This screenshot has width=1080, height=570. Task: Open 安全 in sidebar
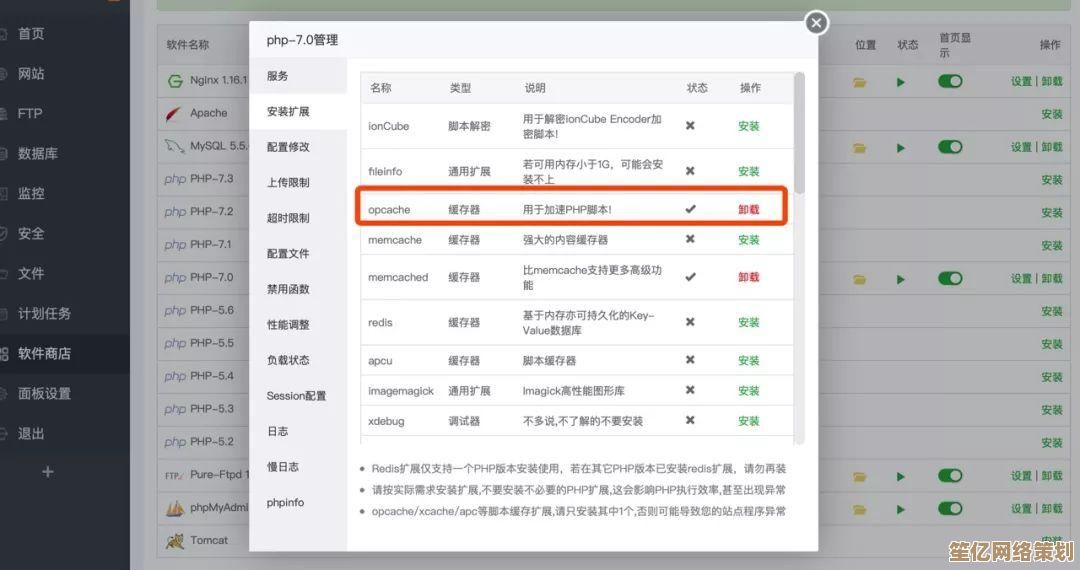tap(31, 233)
